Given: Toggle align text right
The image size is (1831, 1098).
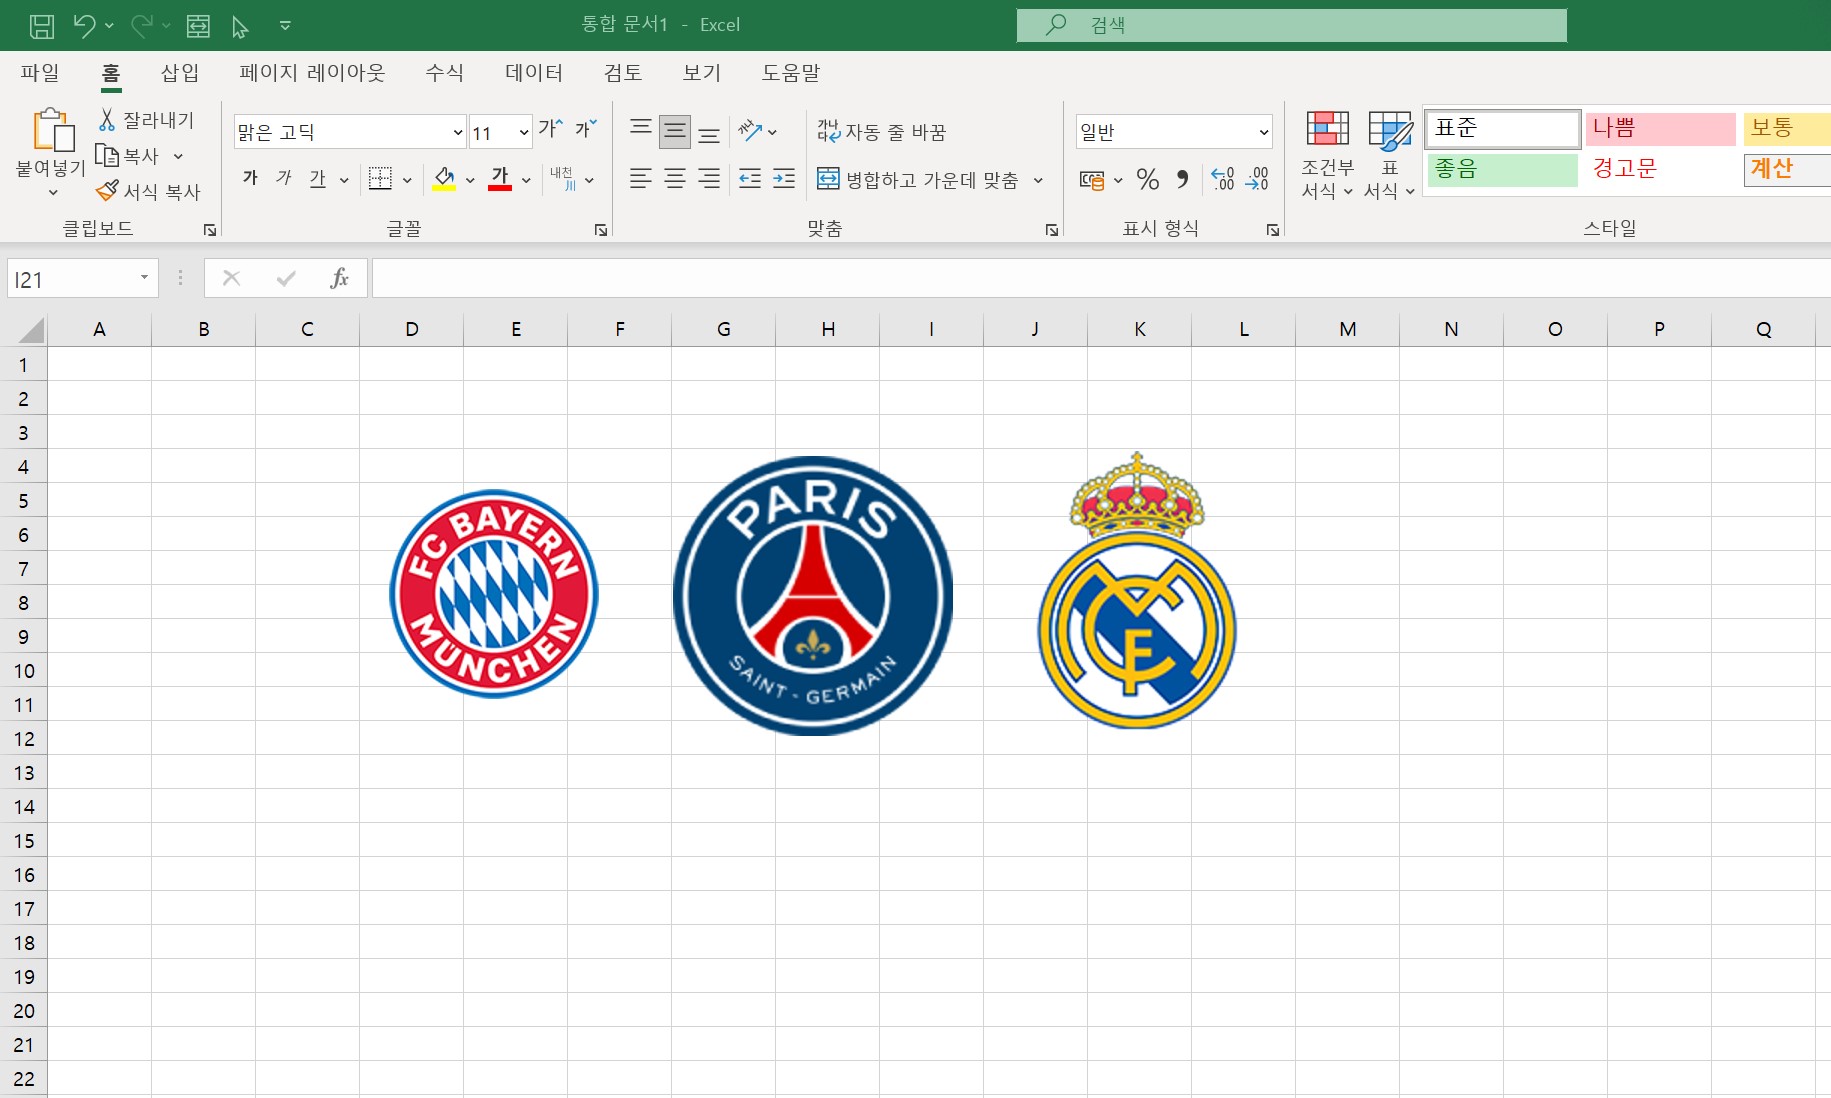Looking at the screenshot, I should click(709, 179).
